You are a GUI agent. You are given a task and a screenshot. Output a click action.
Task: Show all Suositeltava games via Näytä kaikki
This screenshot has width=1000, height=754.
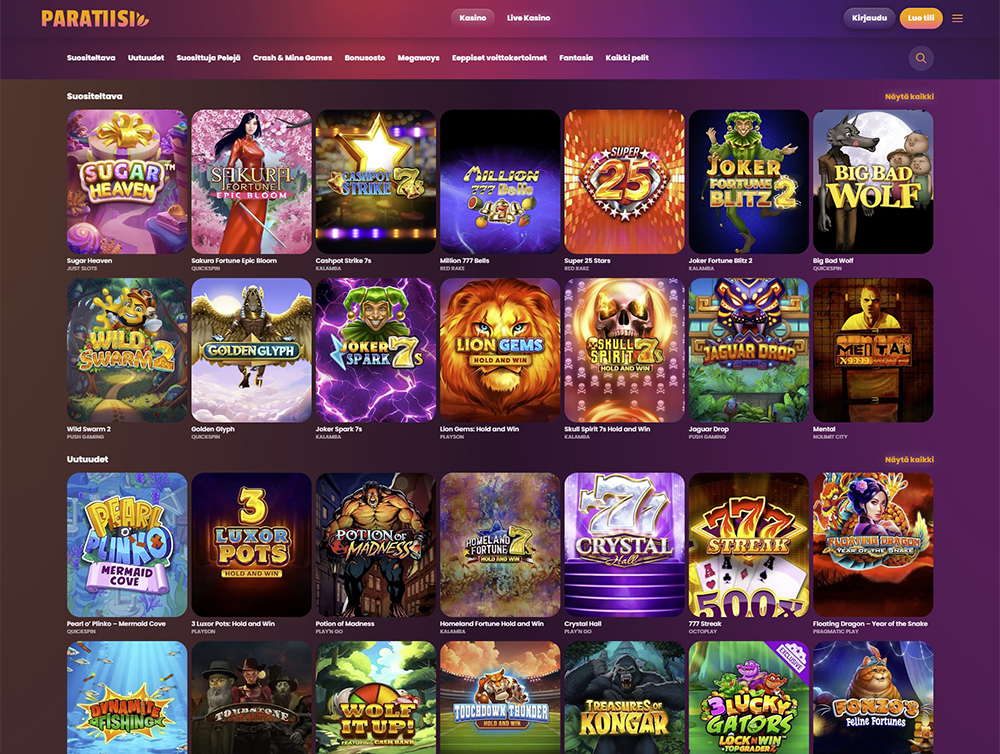point(909,96)
